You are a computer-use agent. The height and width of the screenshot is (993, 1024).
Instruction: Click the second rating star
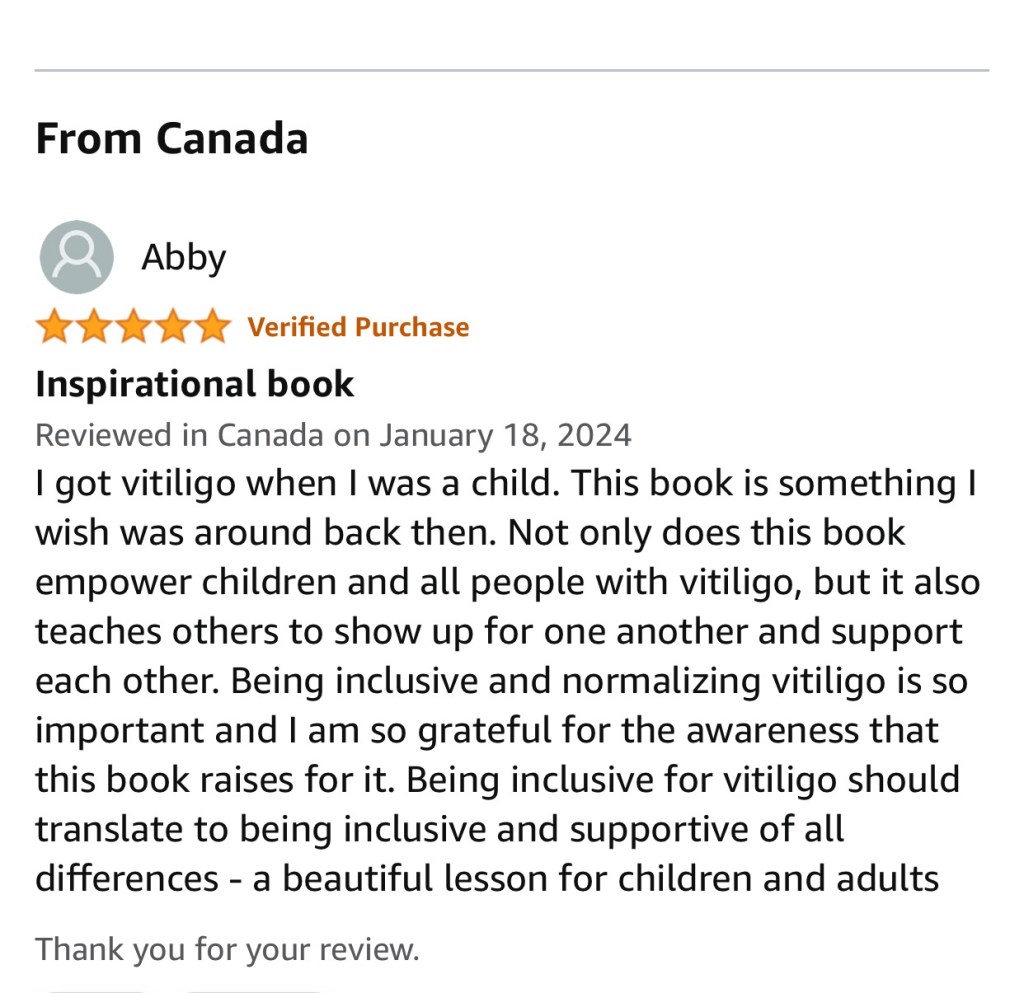click(x=93, y=327)
